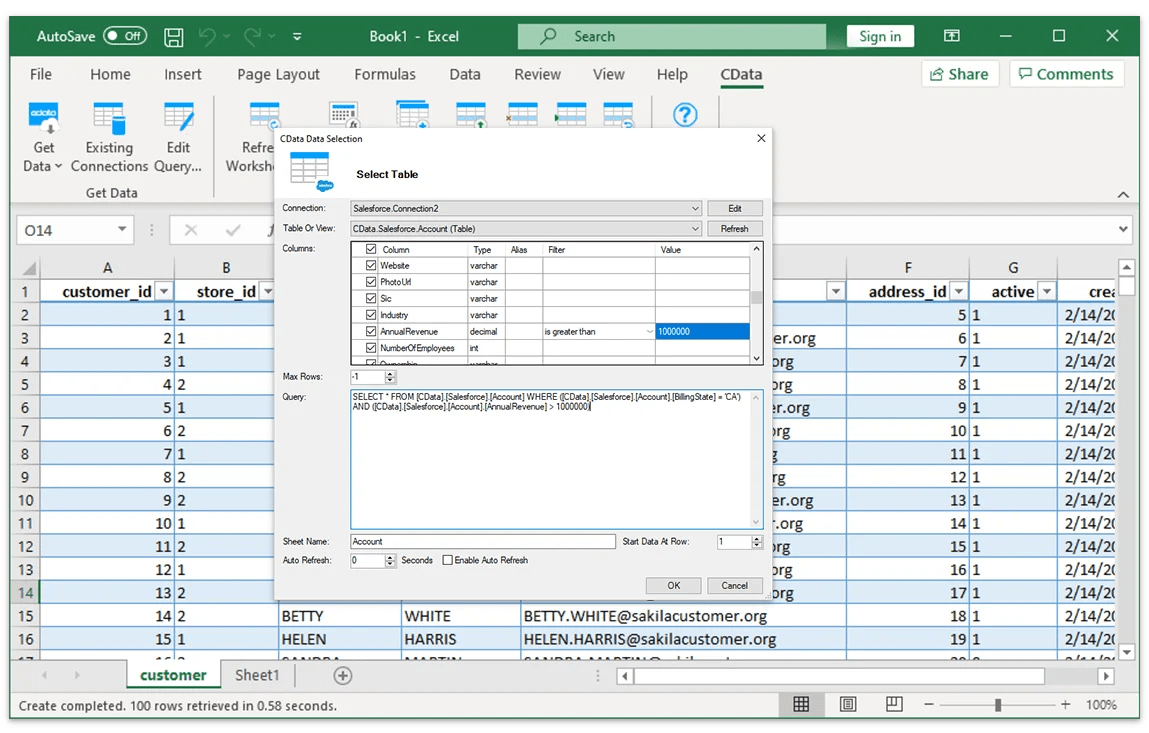The image size is (1149, 733).
Task: Click the table with curved-arrow ribbon icon
Action: tap(618, 116)
